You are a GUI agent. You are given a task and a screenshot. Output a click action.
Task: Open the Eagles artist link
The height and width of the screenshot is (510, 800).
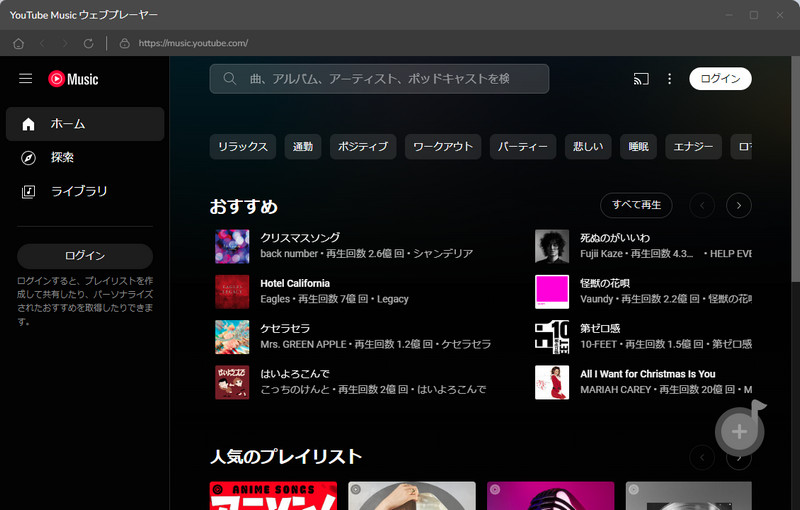click(x=275, y=299)
